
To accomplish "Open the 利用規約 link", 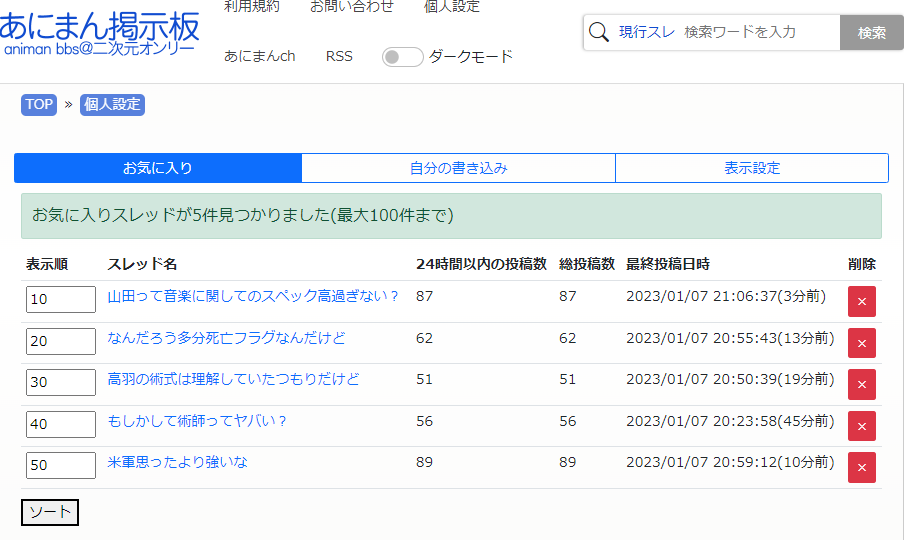I will pyautogui.click(x=252, y=6).
